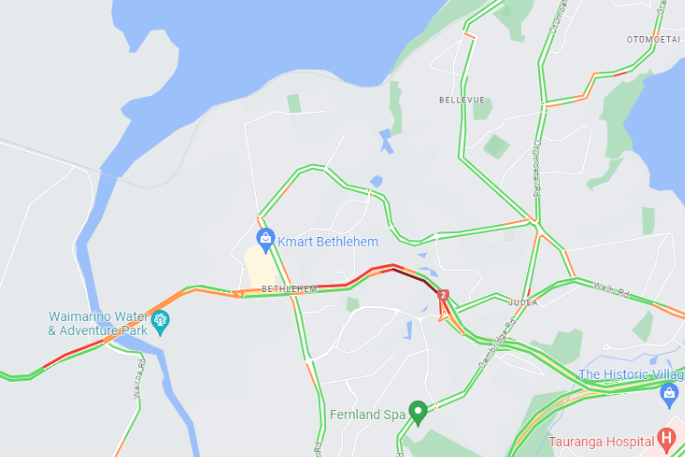Click the Waihi Rd road label
The image size is (685, 457).
[x=611, y=290]
